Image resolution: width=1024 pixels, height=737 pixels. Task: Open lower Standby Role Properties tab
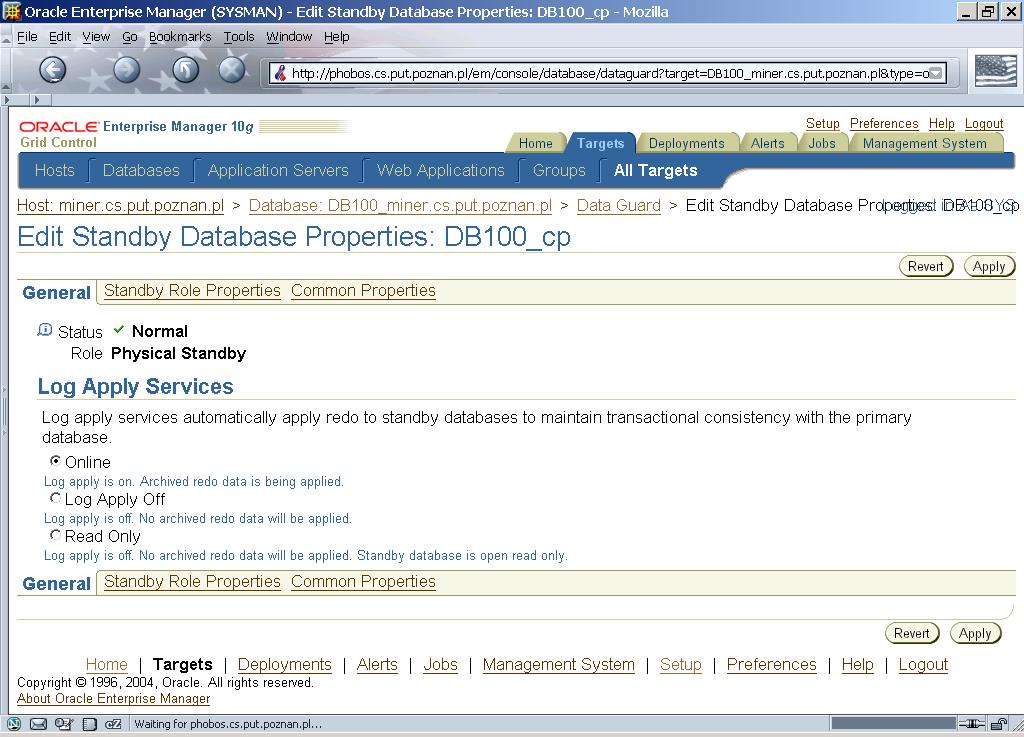tap(192, 582)
